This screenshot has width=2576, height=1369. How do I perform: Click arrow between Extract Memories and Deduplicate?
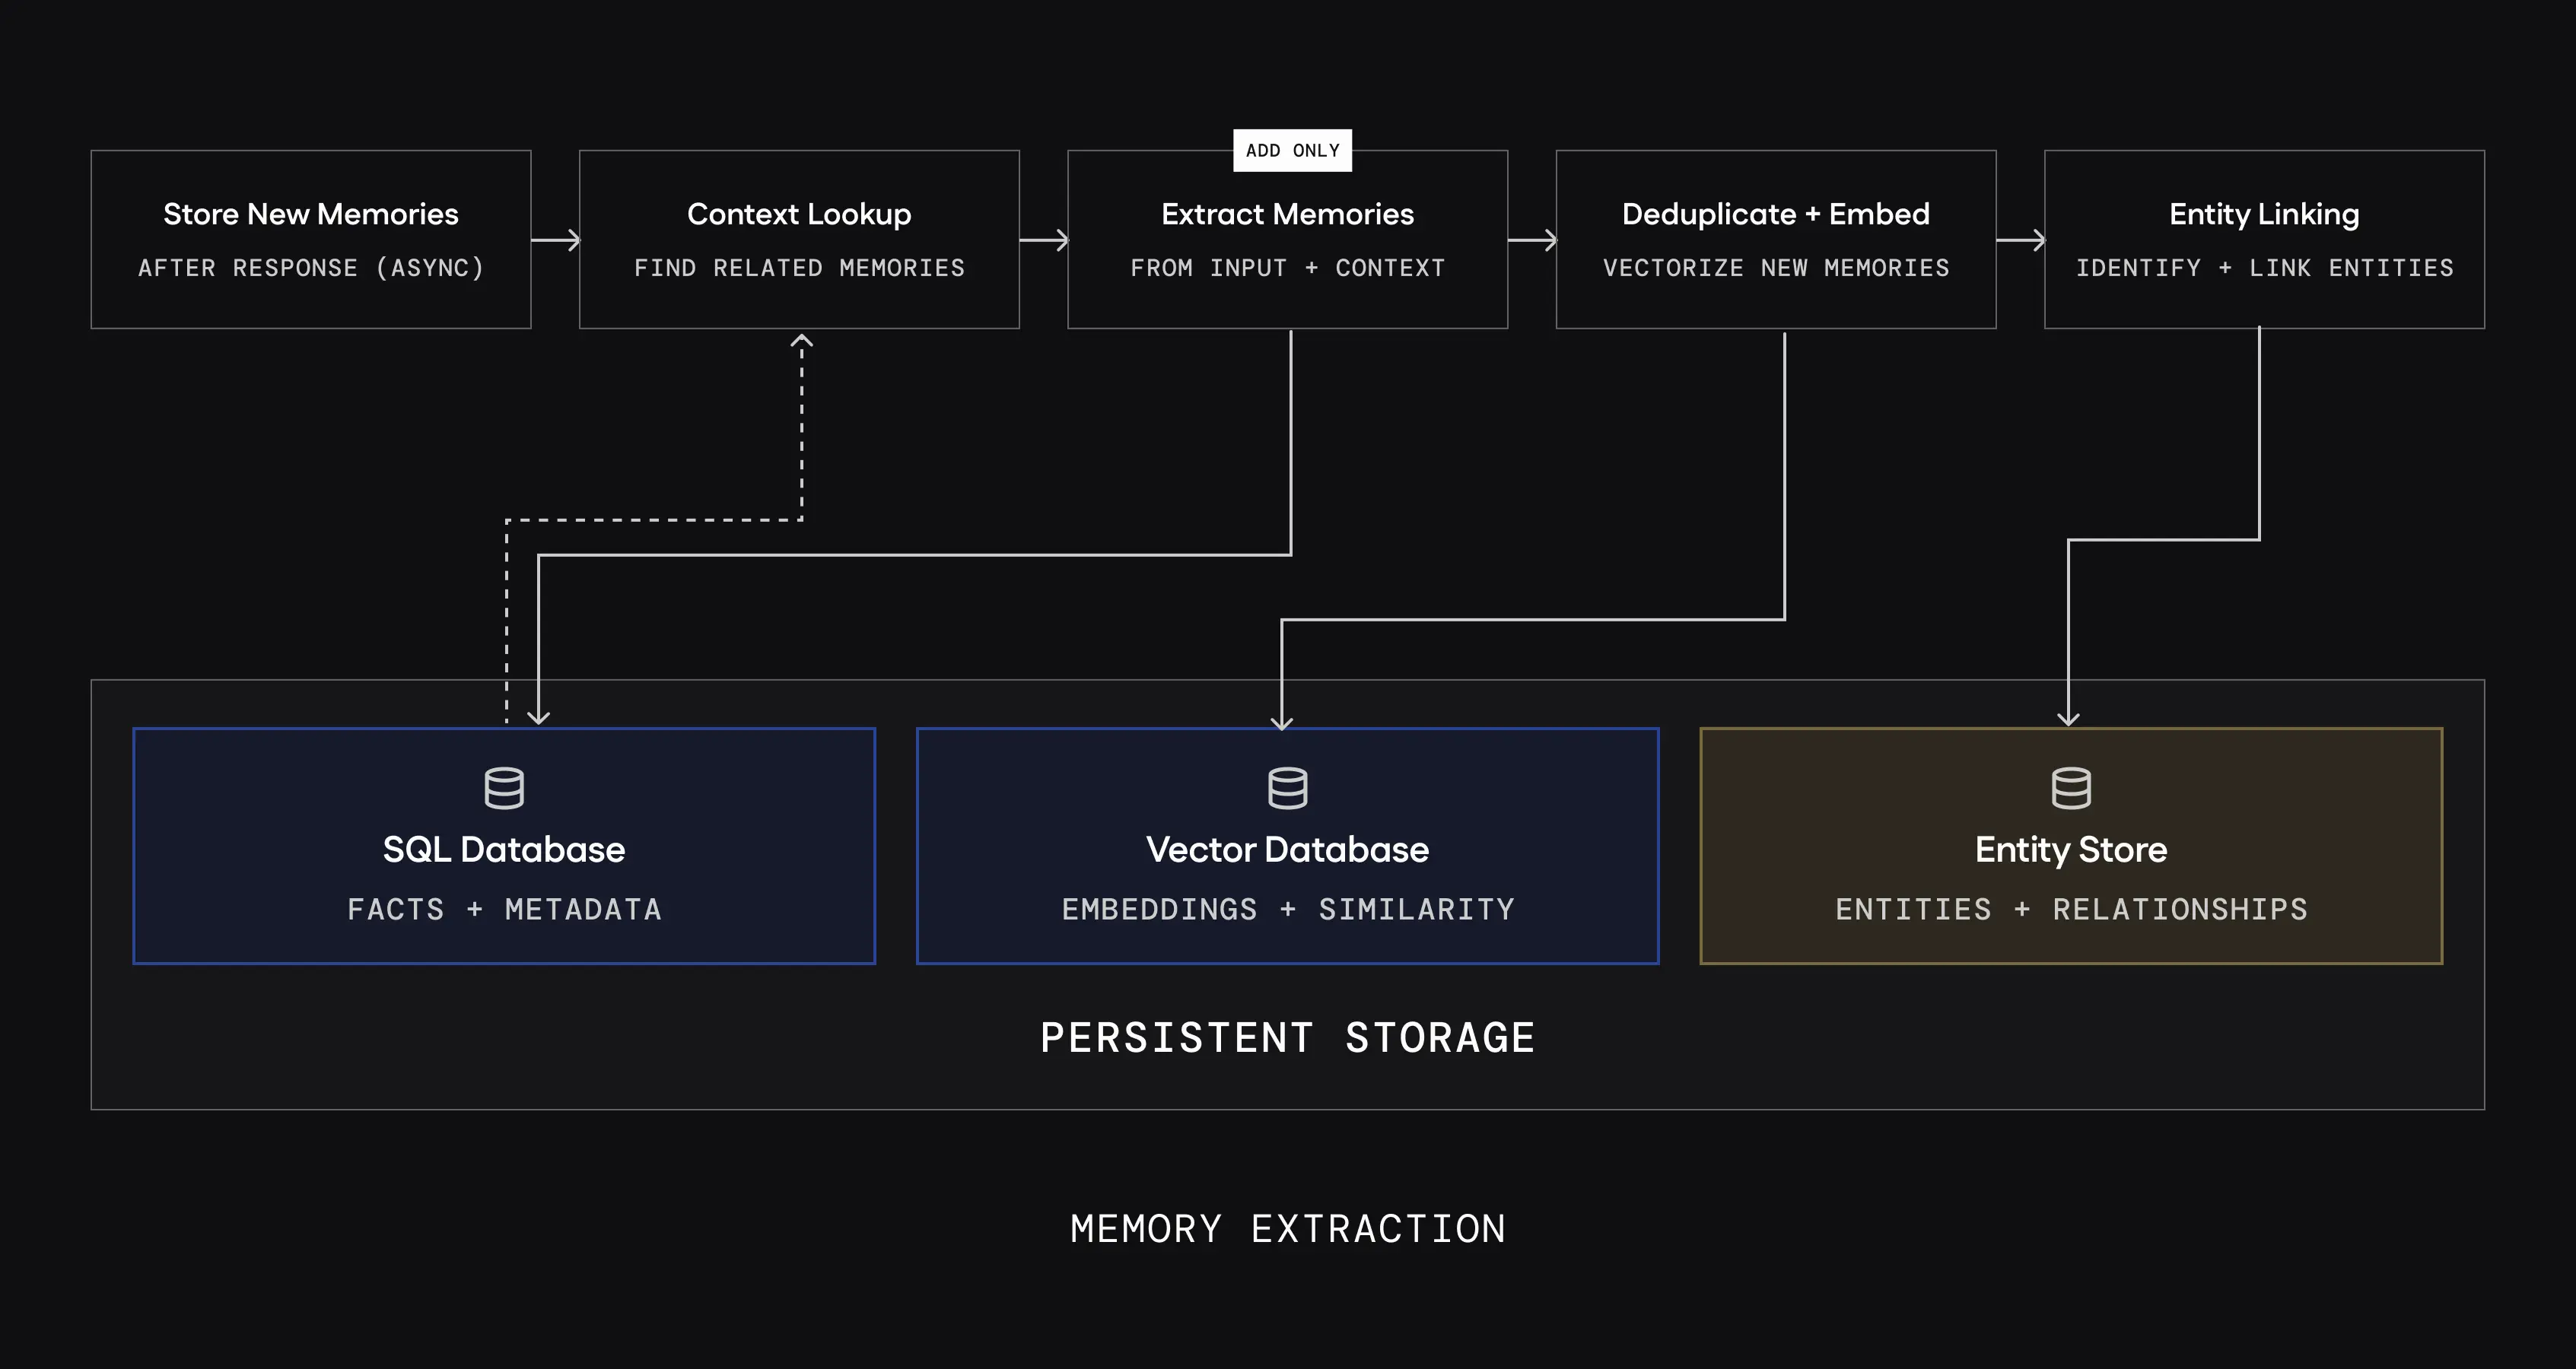(1532, 240)
